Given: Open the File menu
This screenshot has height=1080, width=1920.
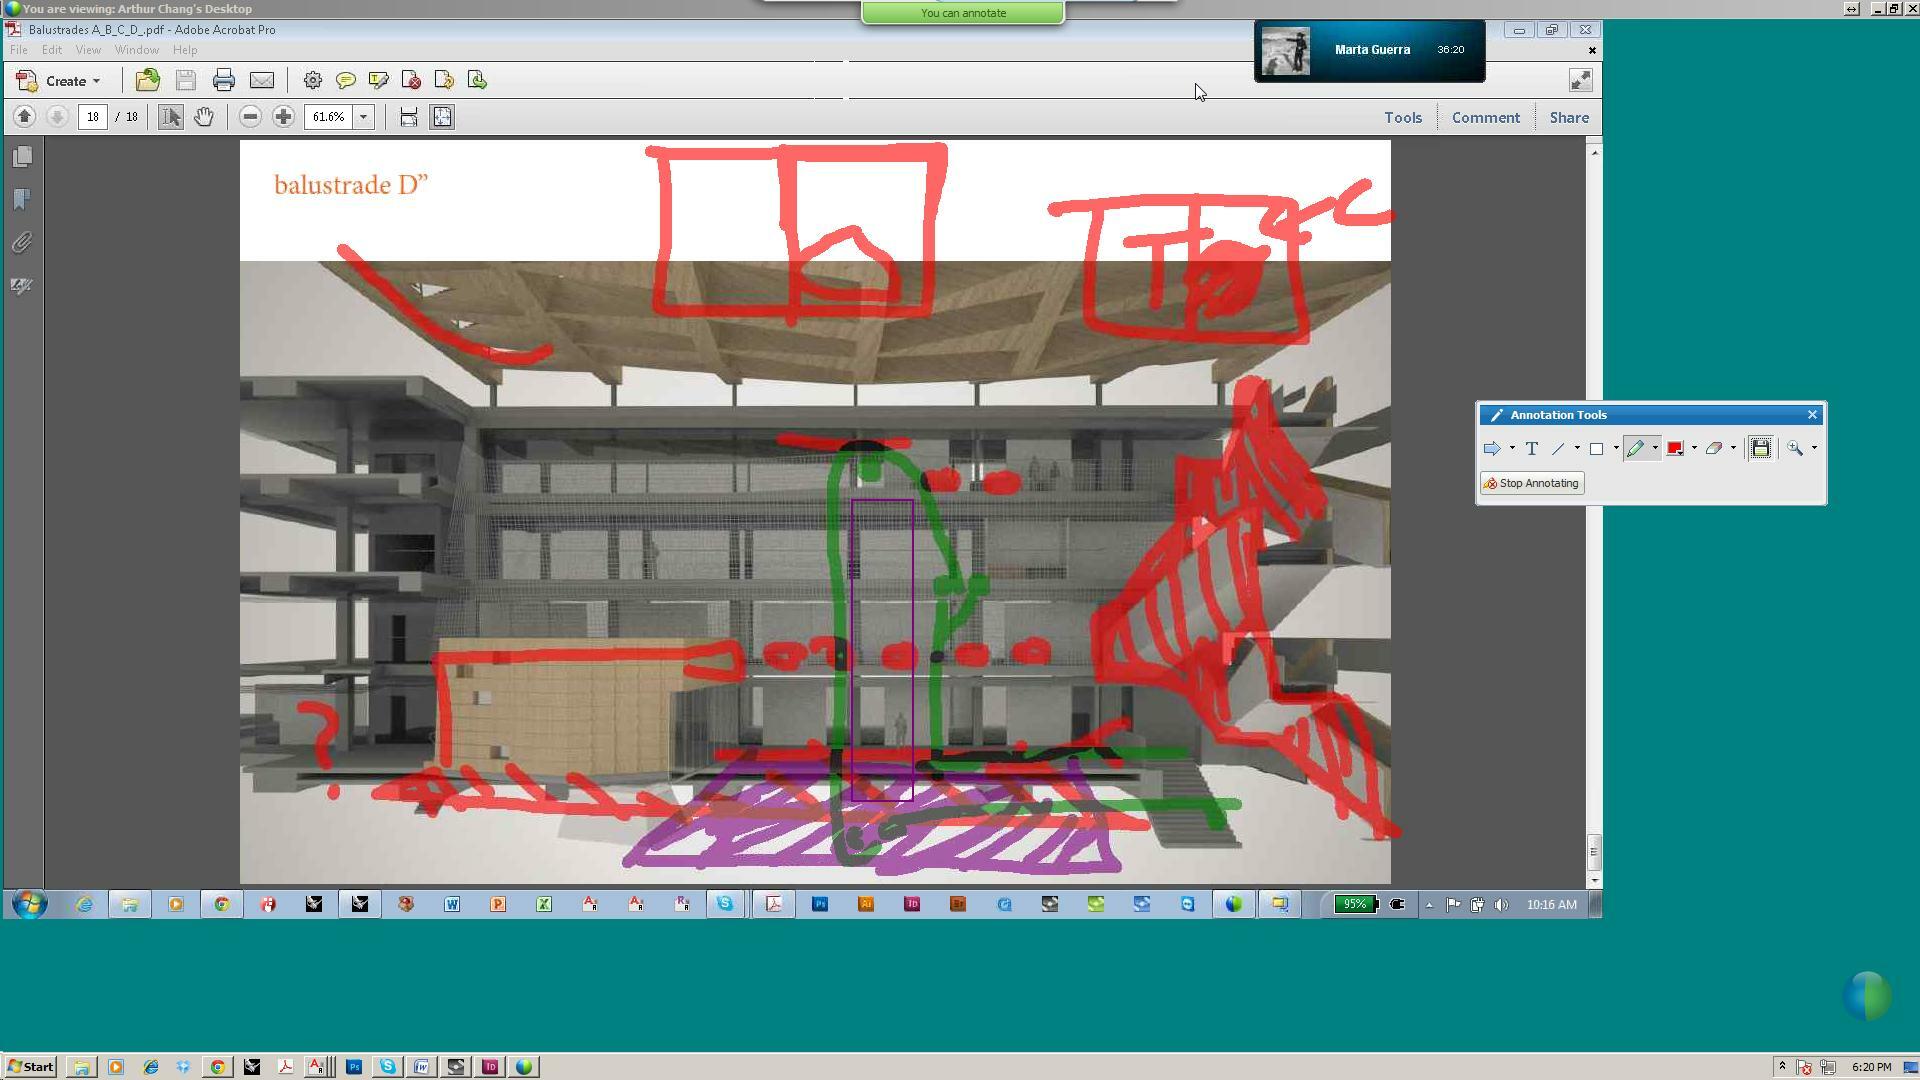Looking at the screenshot, I should (x=19, y=50).
